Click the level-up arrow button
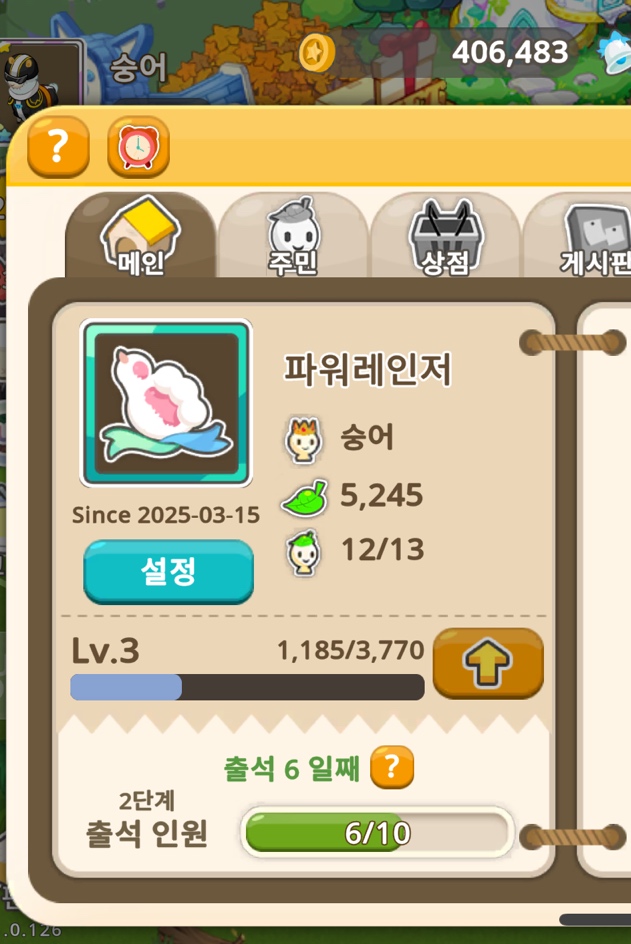The height and width of the screenshot is (944, 631). click(x=488, y=663)
